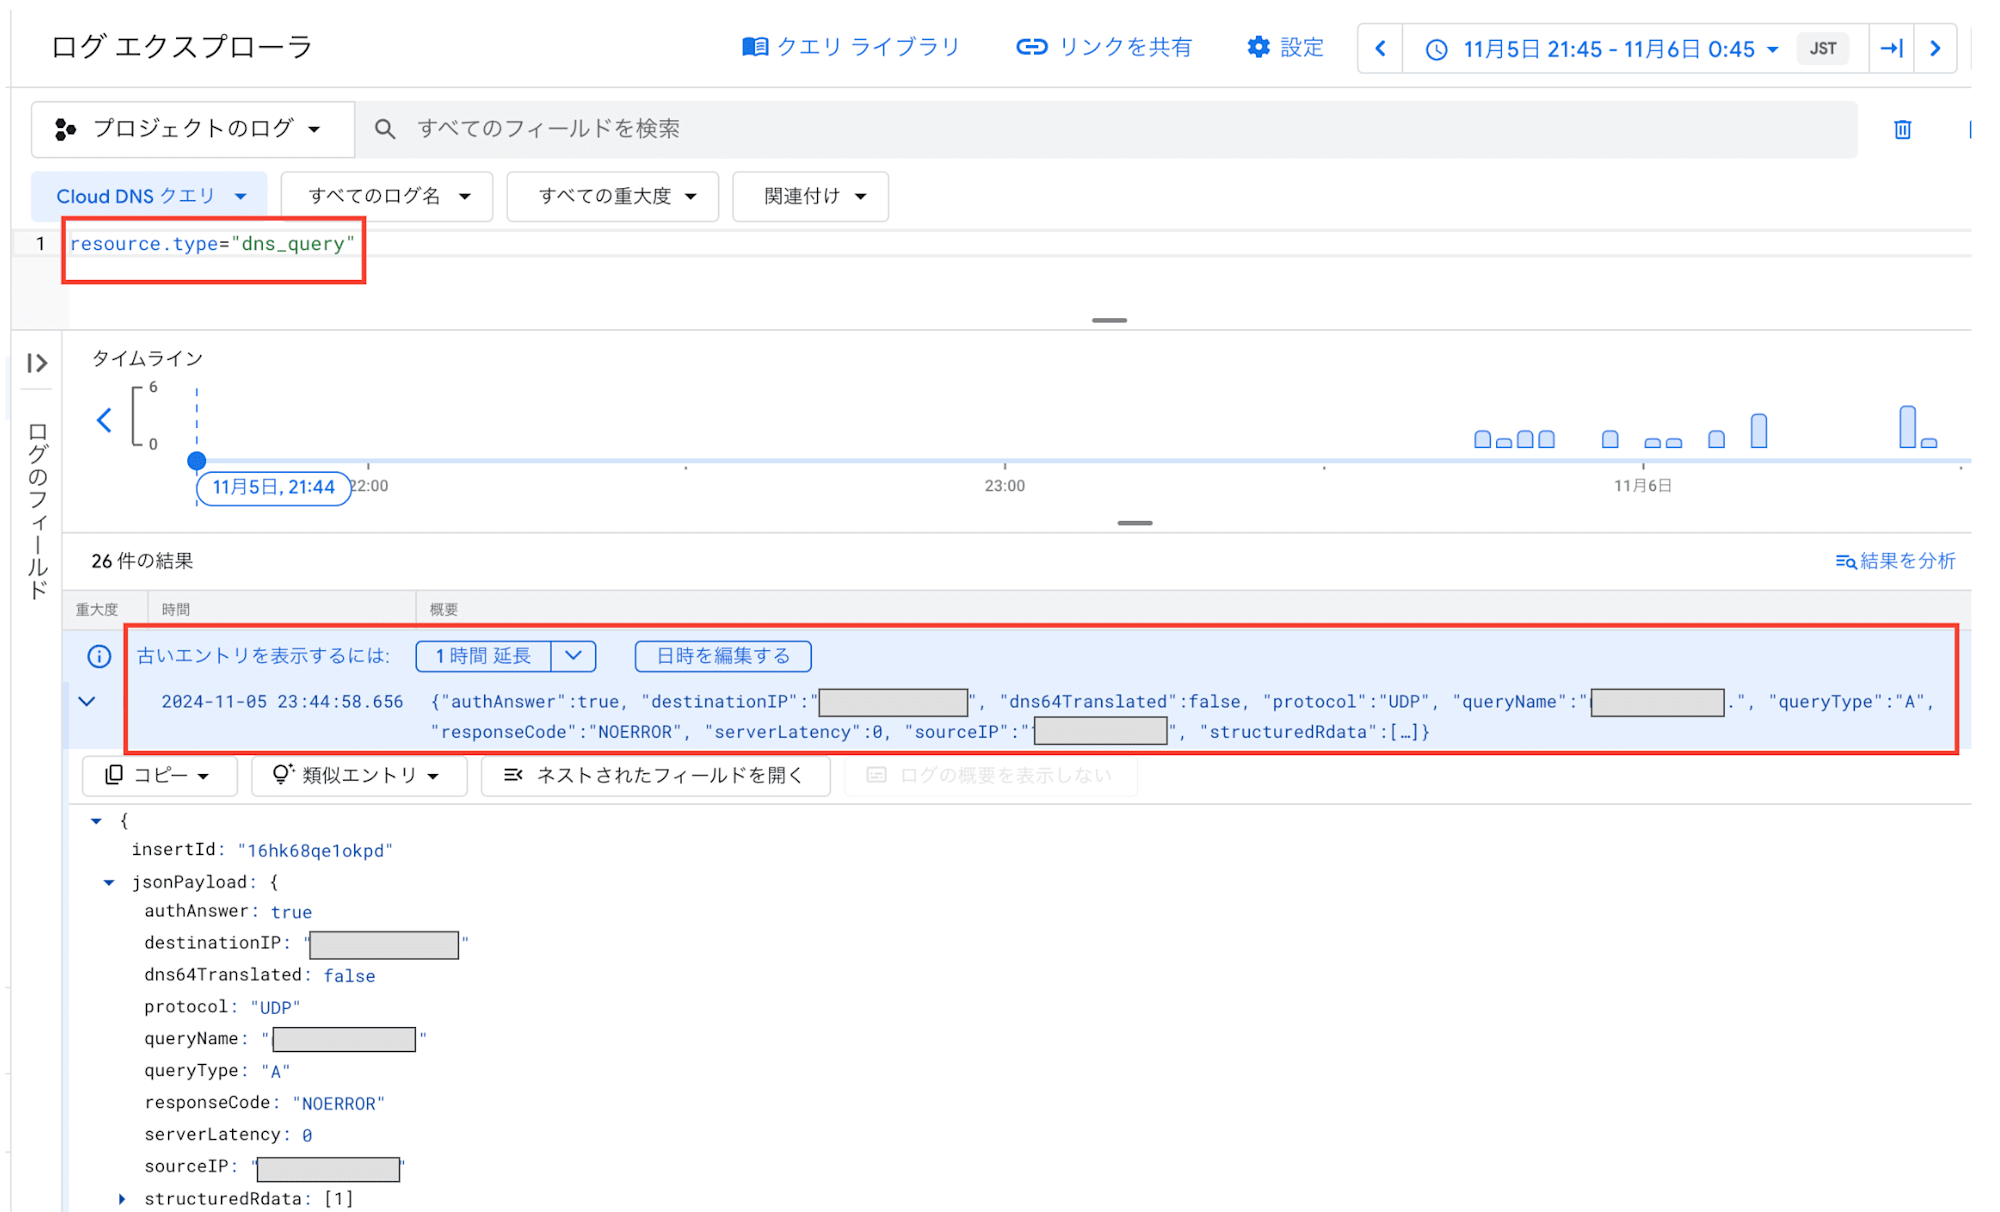
Task: Select the 11月5日, 21:44 timeline marker
Action: [273, 487]
